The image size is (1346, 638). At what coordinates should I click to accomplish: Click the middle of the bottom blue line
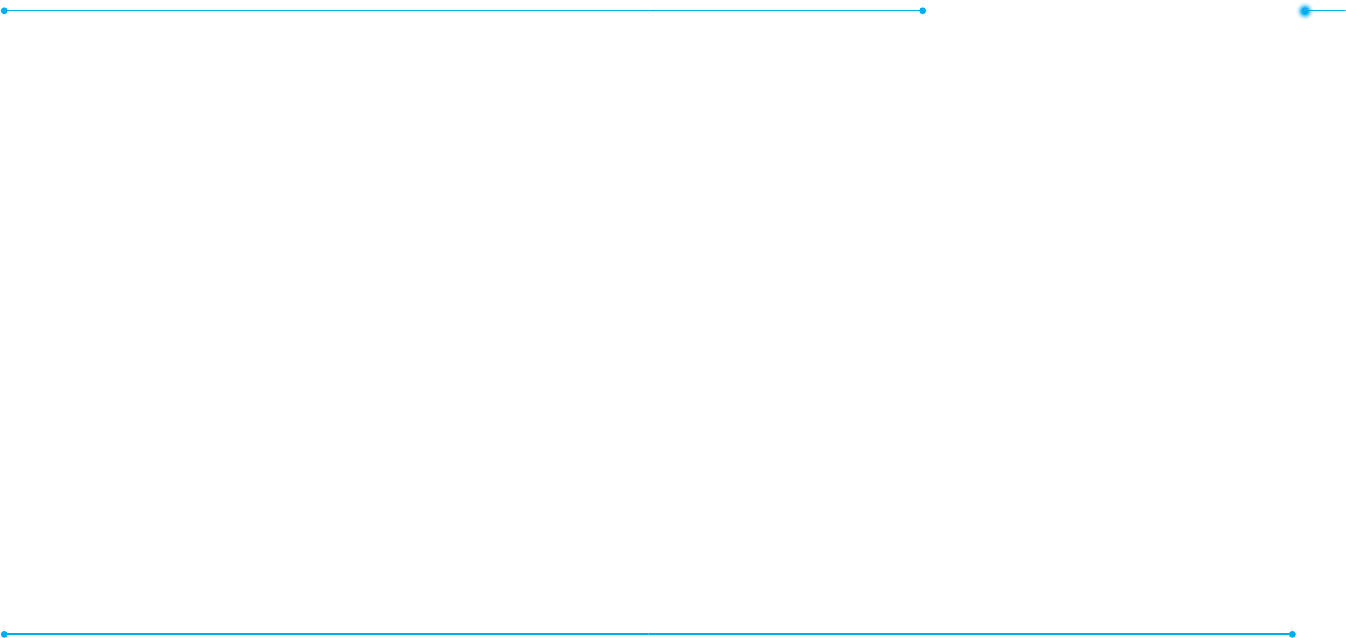pyautogui.click(x=648, y=634)
